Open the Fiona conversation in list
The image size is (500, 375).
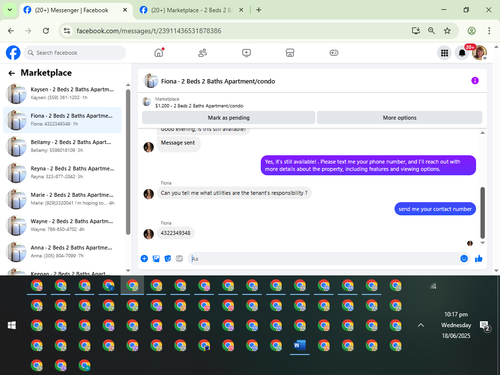(62, 120)
